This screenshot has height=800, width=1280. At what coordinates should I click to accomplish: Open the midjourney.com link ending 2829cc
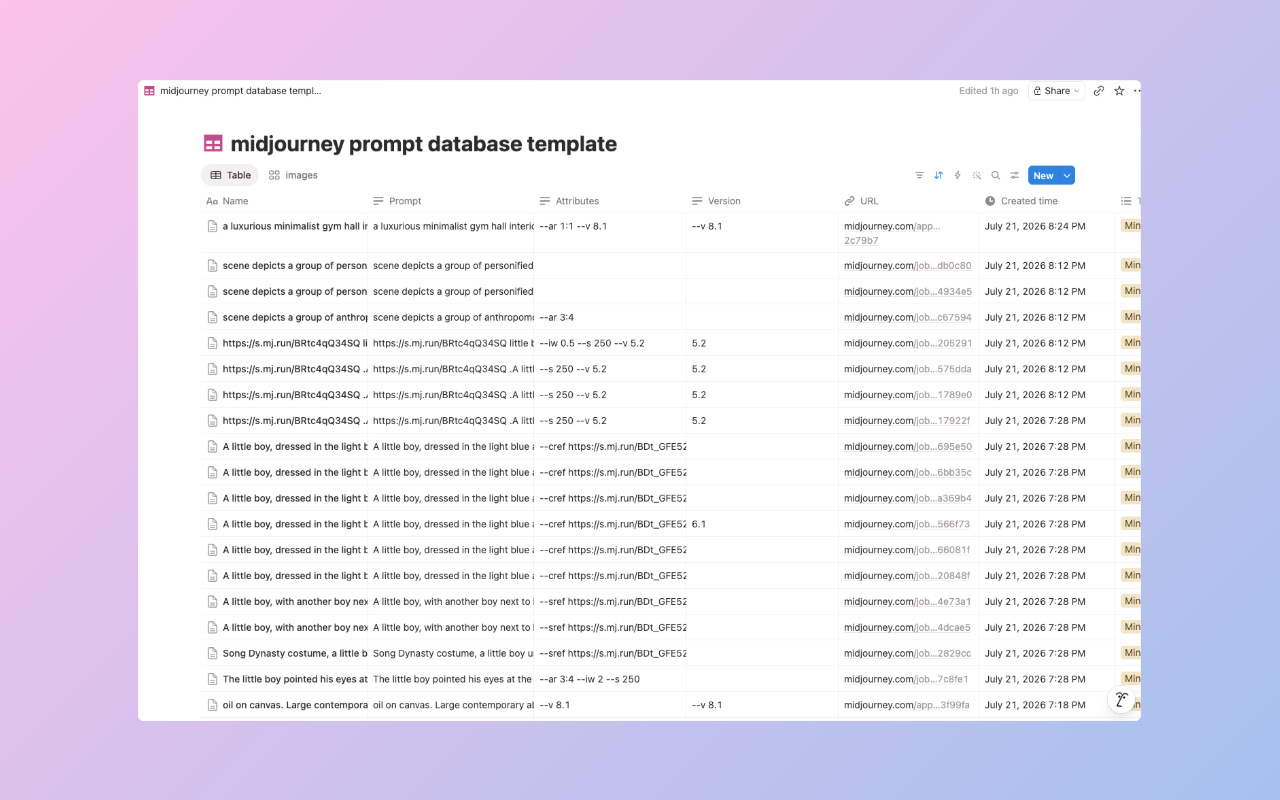pyautogui.click(x=907, y=654)
